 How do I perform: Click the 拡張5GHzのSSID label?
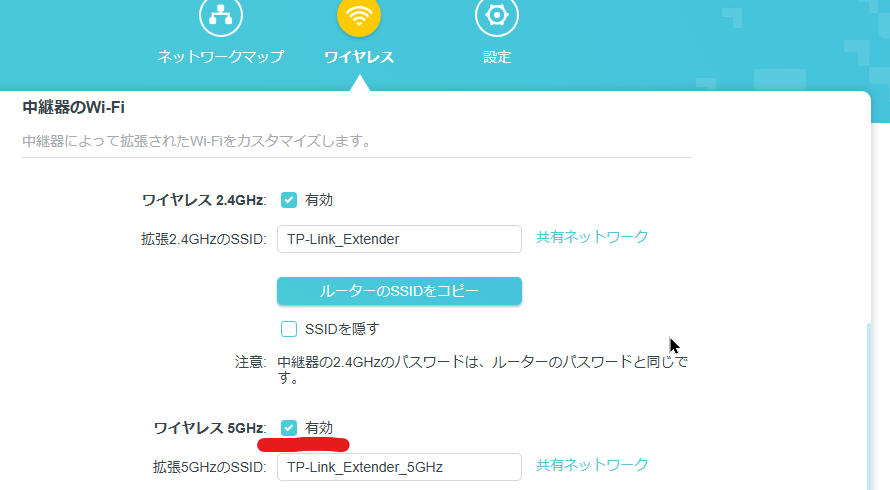coord(209,467)
